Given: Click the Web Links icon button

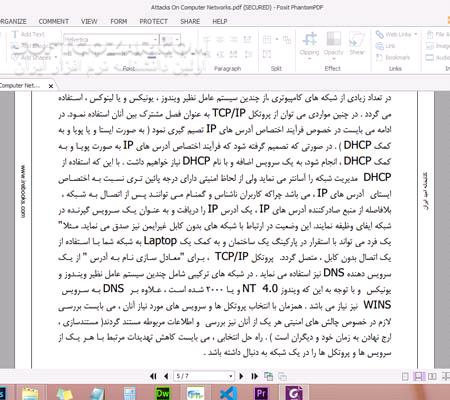Looking at the screenshot, I should tap(380, 34).
